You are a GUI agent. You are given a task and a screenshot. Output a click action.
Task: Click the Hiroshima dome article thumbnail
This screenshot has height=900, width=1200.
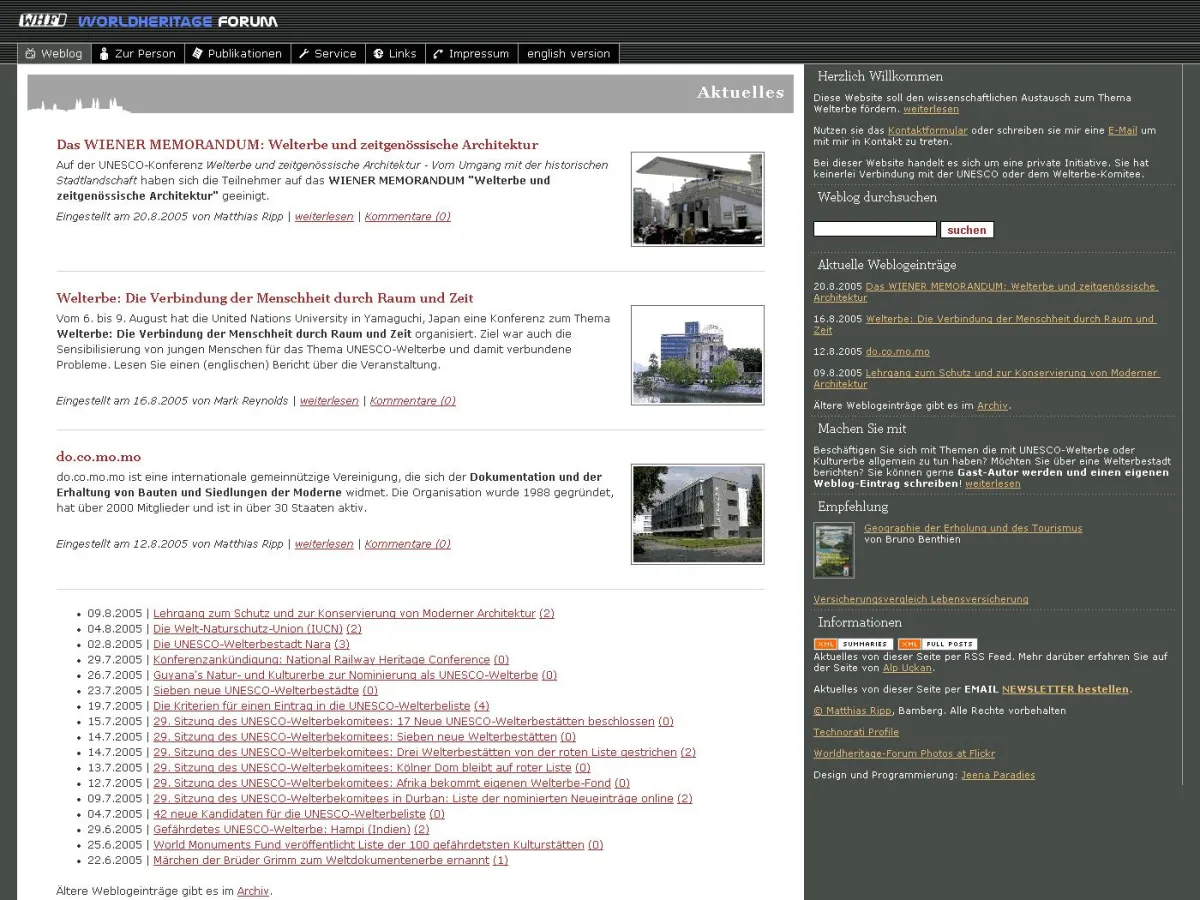[x=697, y=355]
